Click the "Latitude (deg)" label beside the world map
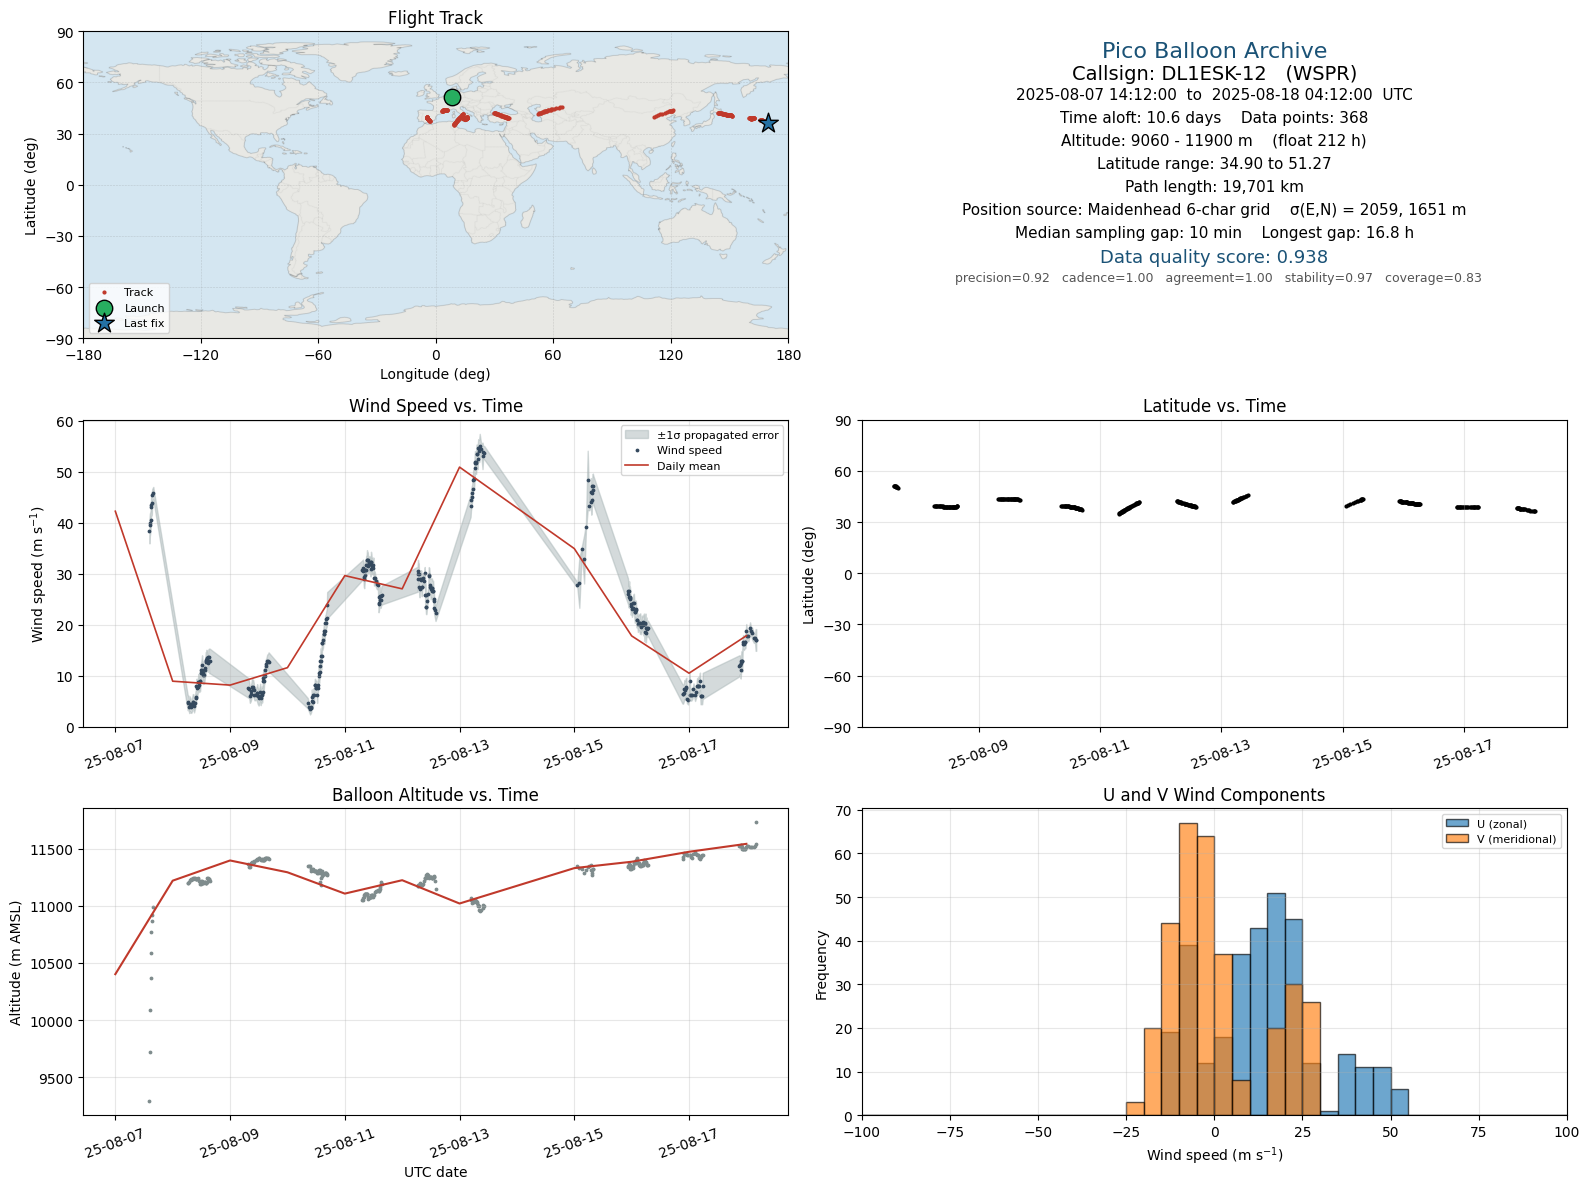Viewport: 1589px width, 1189px height. click(31, 186)
